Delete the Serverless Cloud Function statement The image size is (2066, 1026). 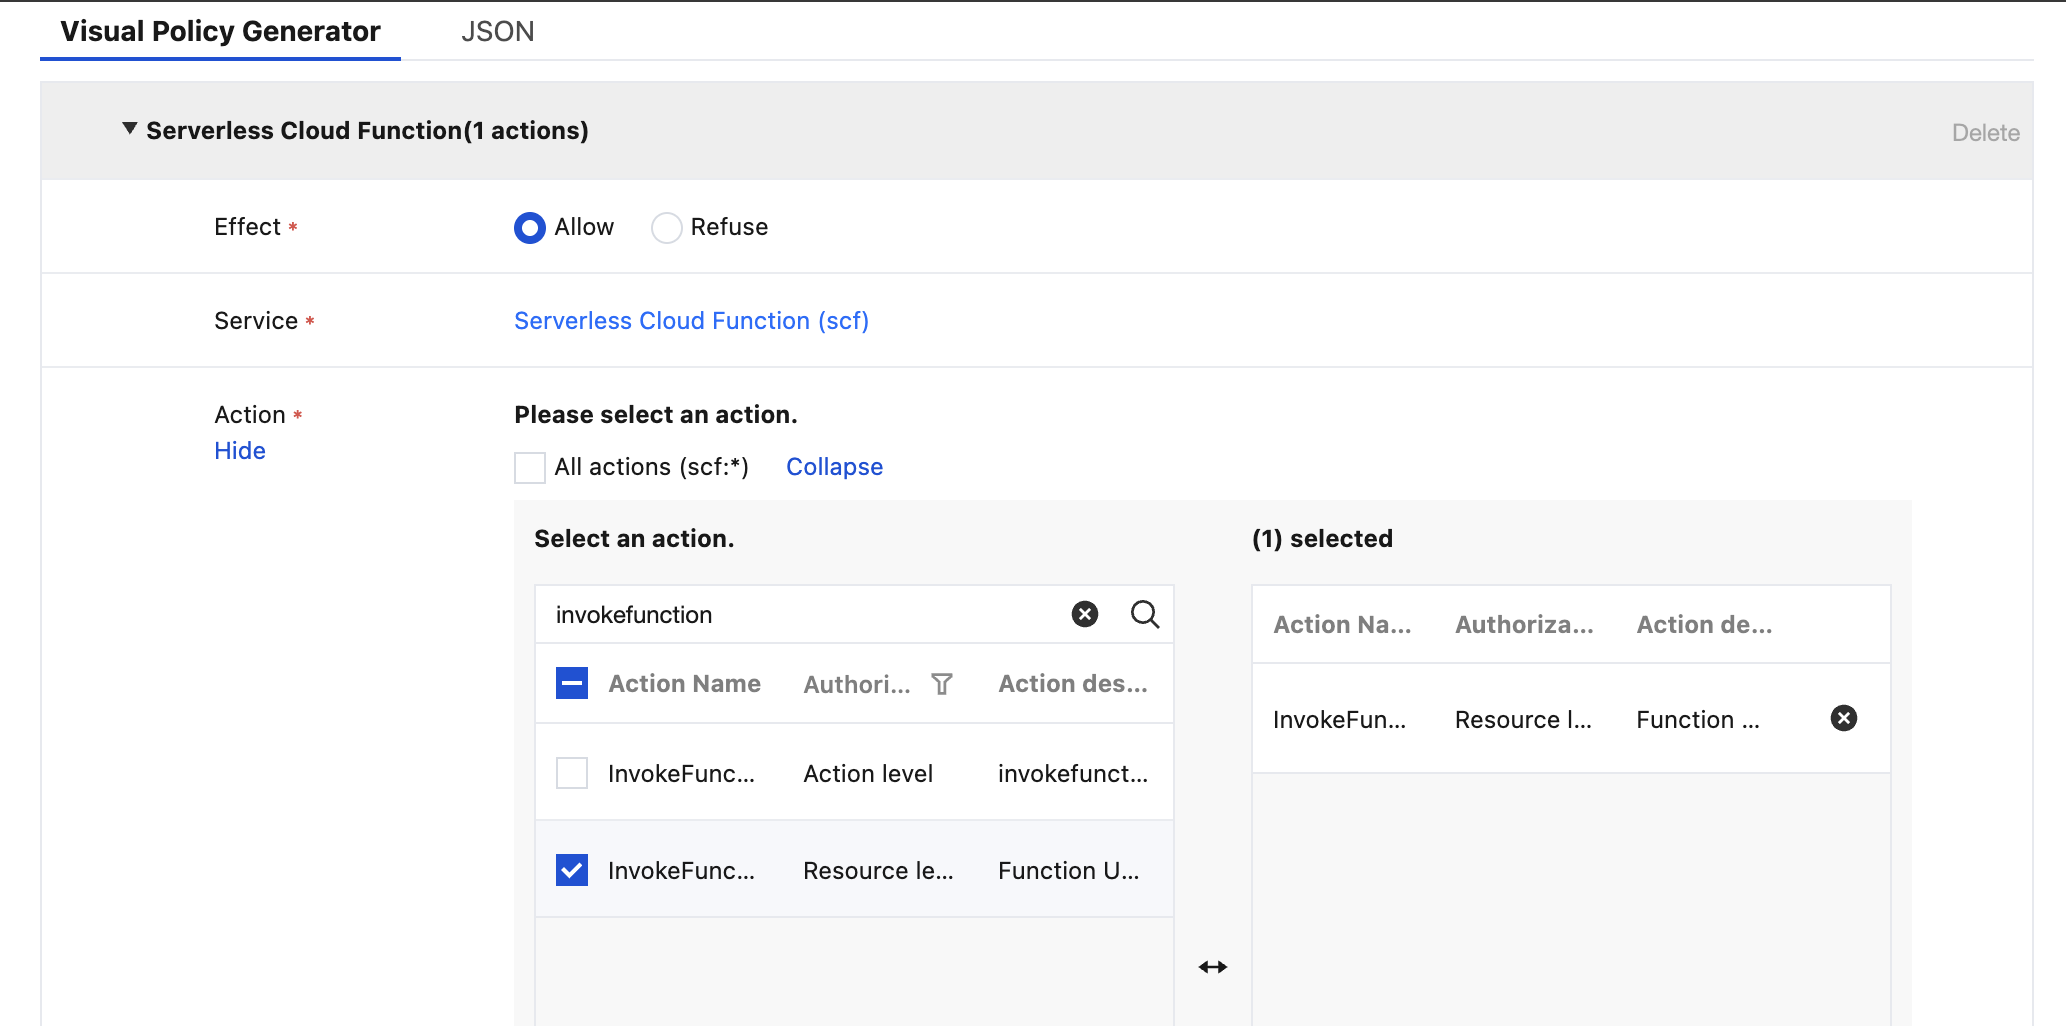1985,132
